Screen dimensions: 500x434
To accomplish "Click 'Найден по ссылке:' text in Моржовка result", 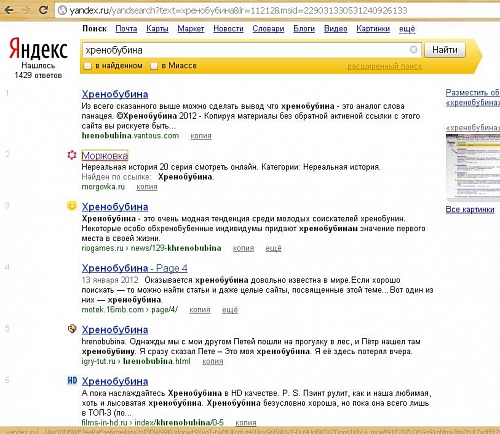I will click(116, 177).
